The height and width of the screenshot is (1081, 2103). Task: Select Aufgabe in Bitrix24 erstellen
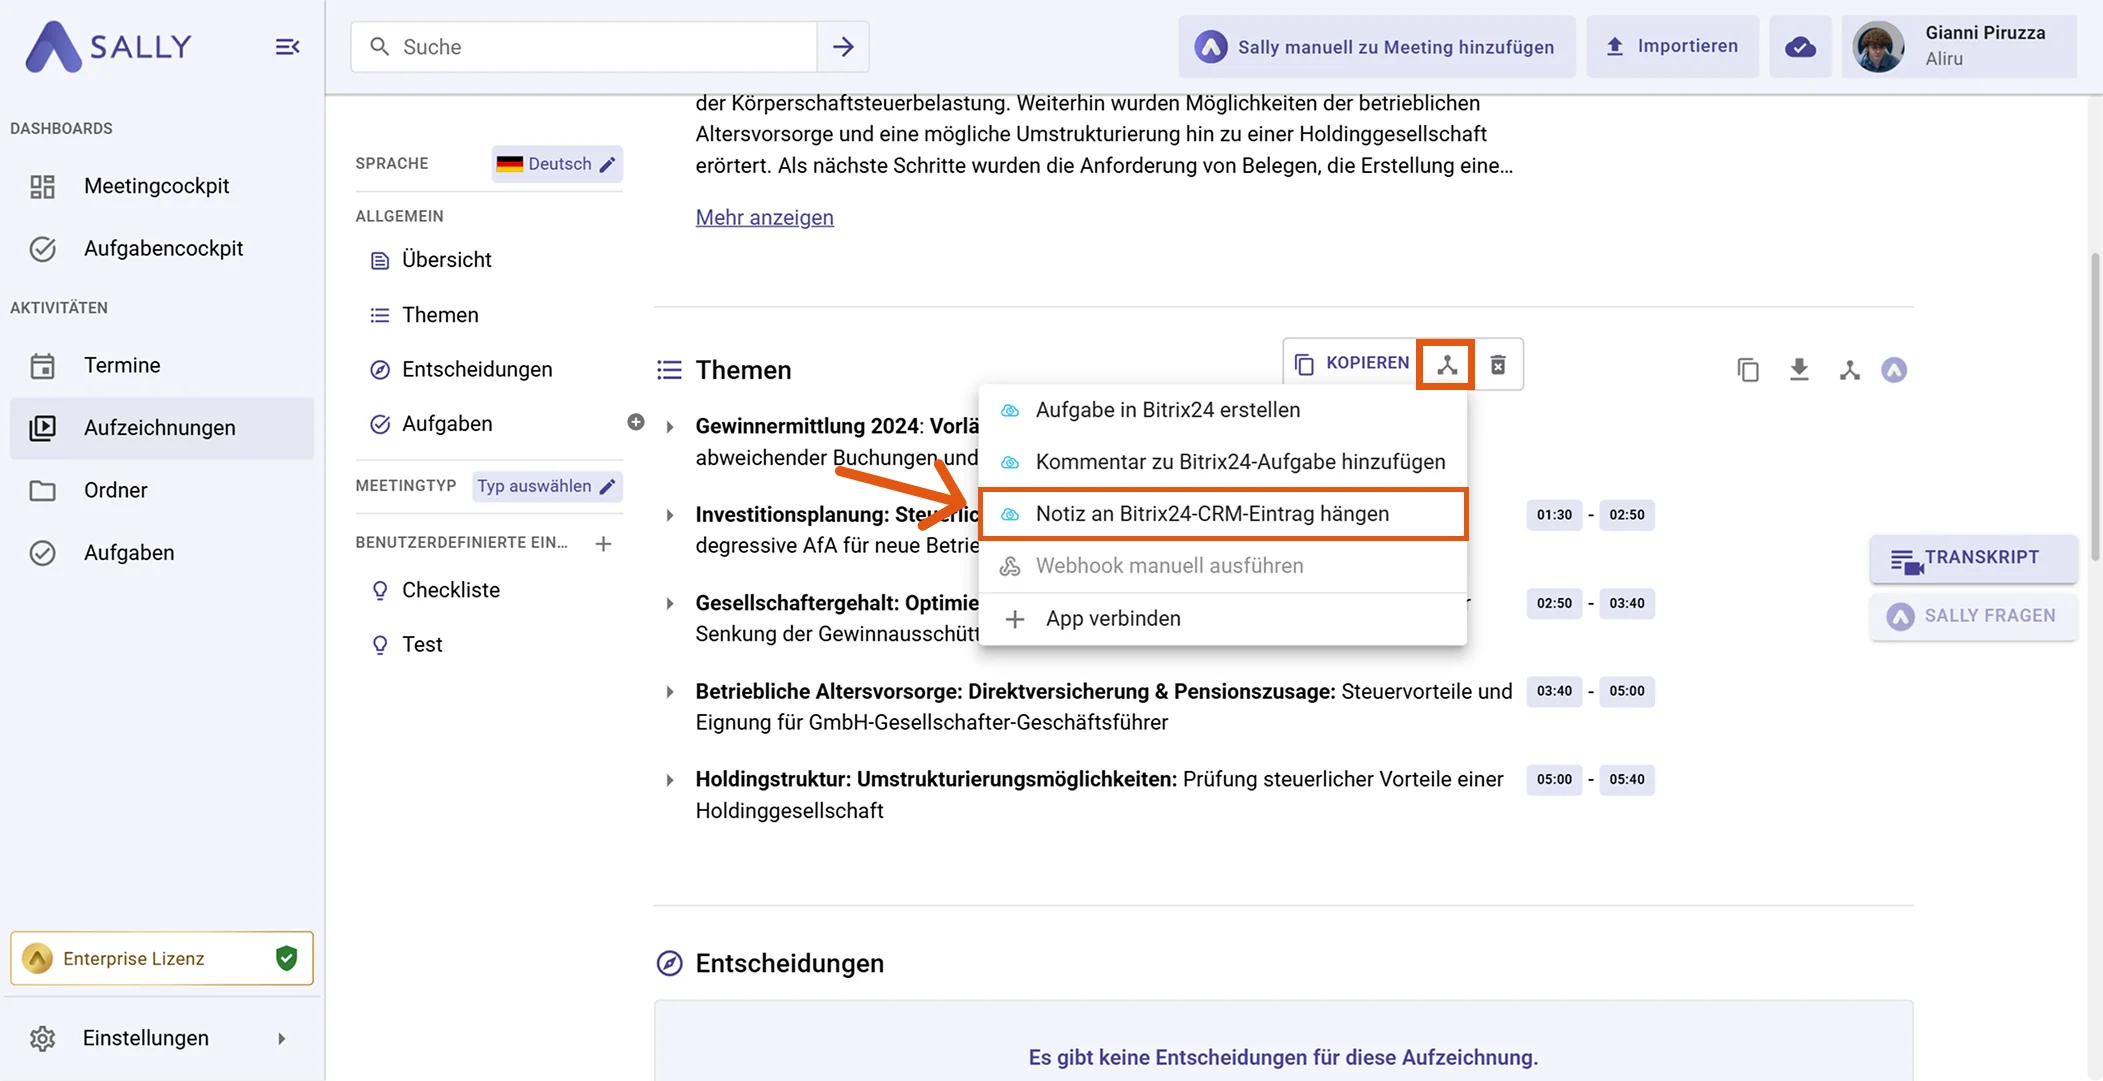[x=1223, y=410]
